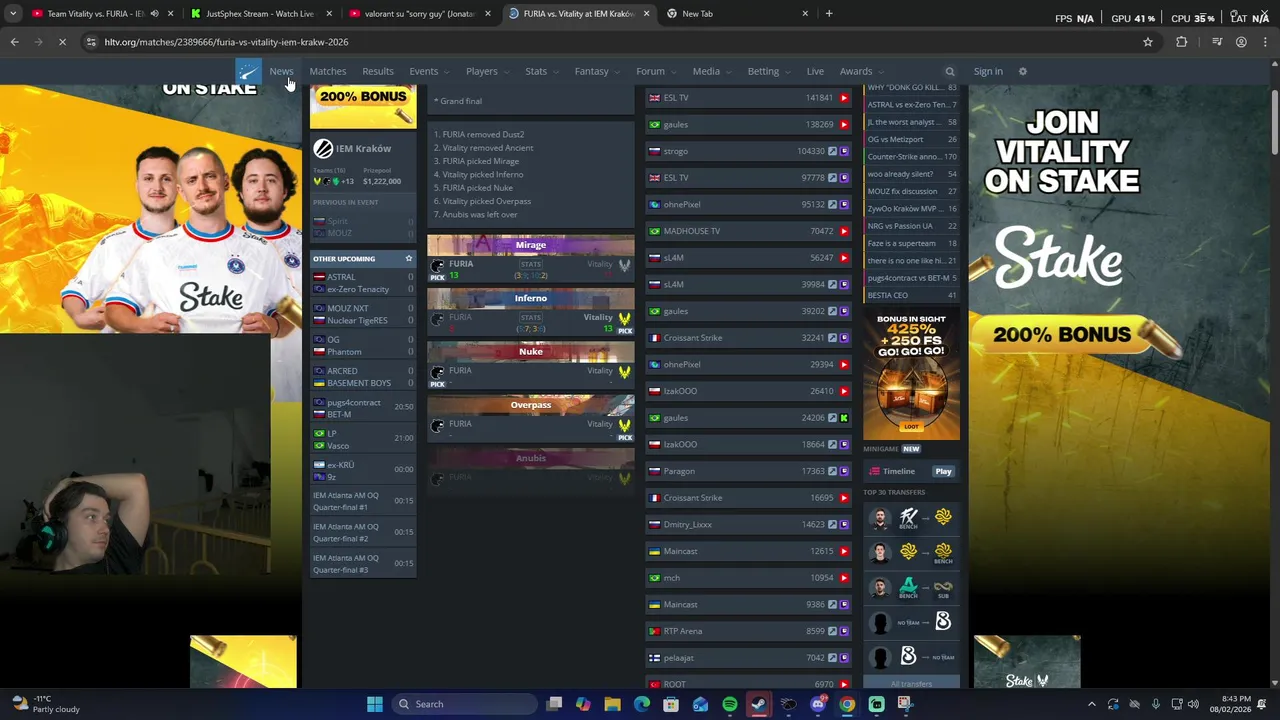Open the tab search dropdown arrow
The width and height of the screenshot is (1280, 720).
(13, 14)
